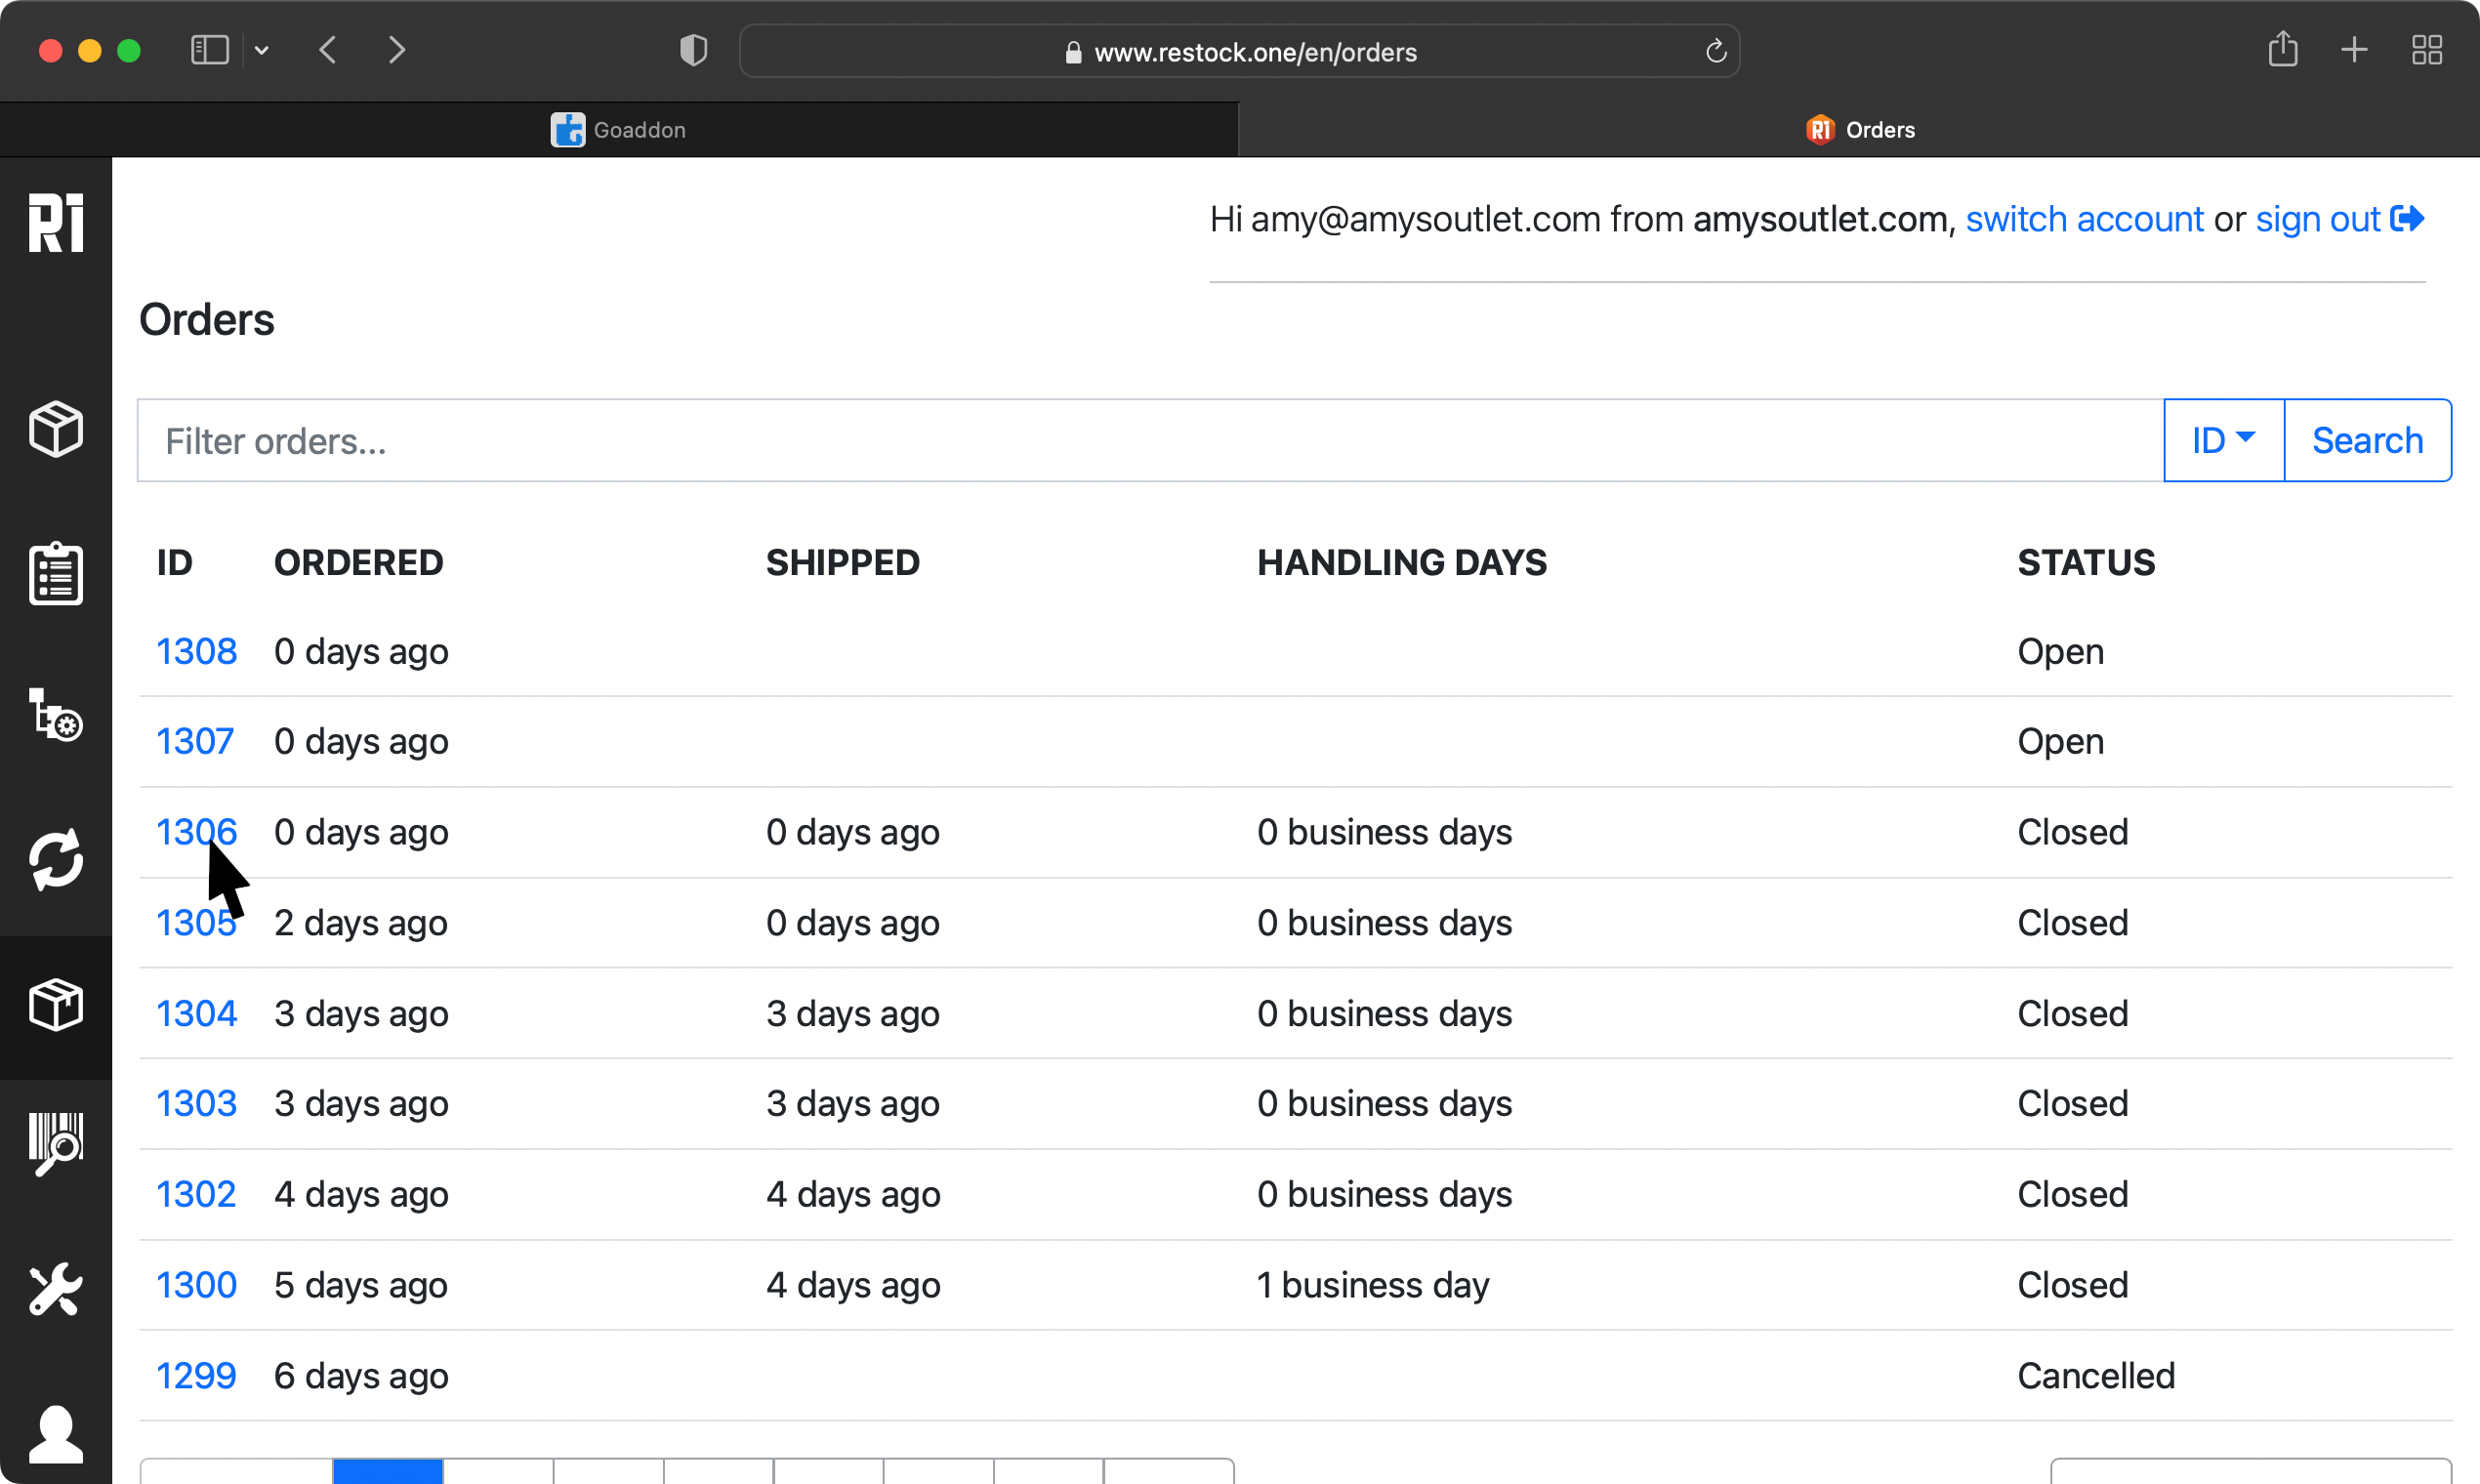Open order 1299
The image size is (2480, 1484).
point(197,1376)
